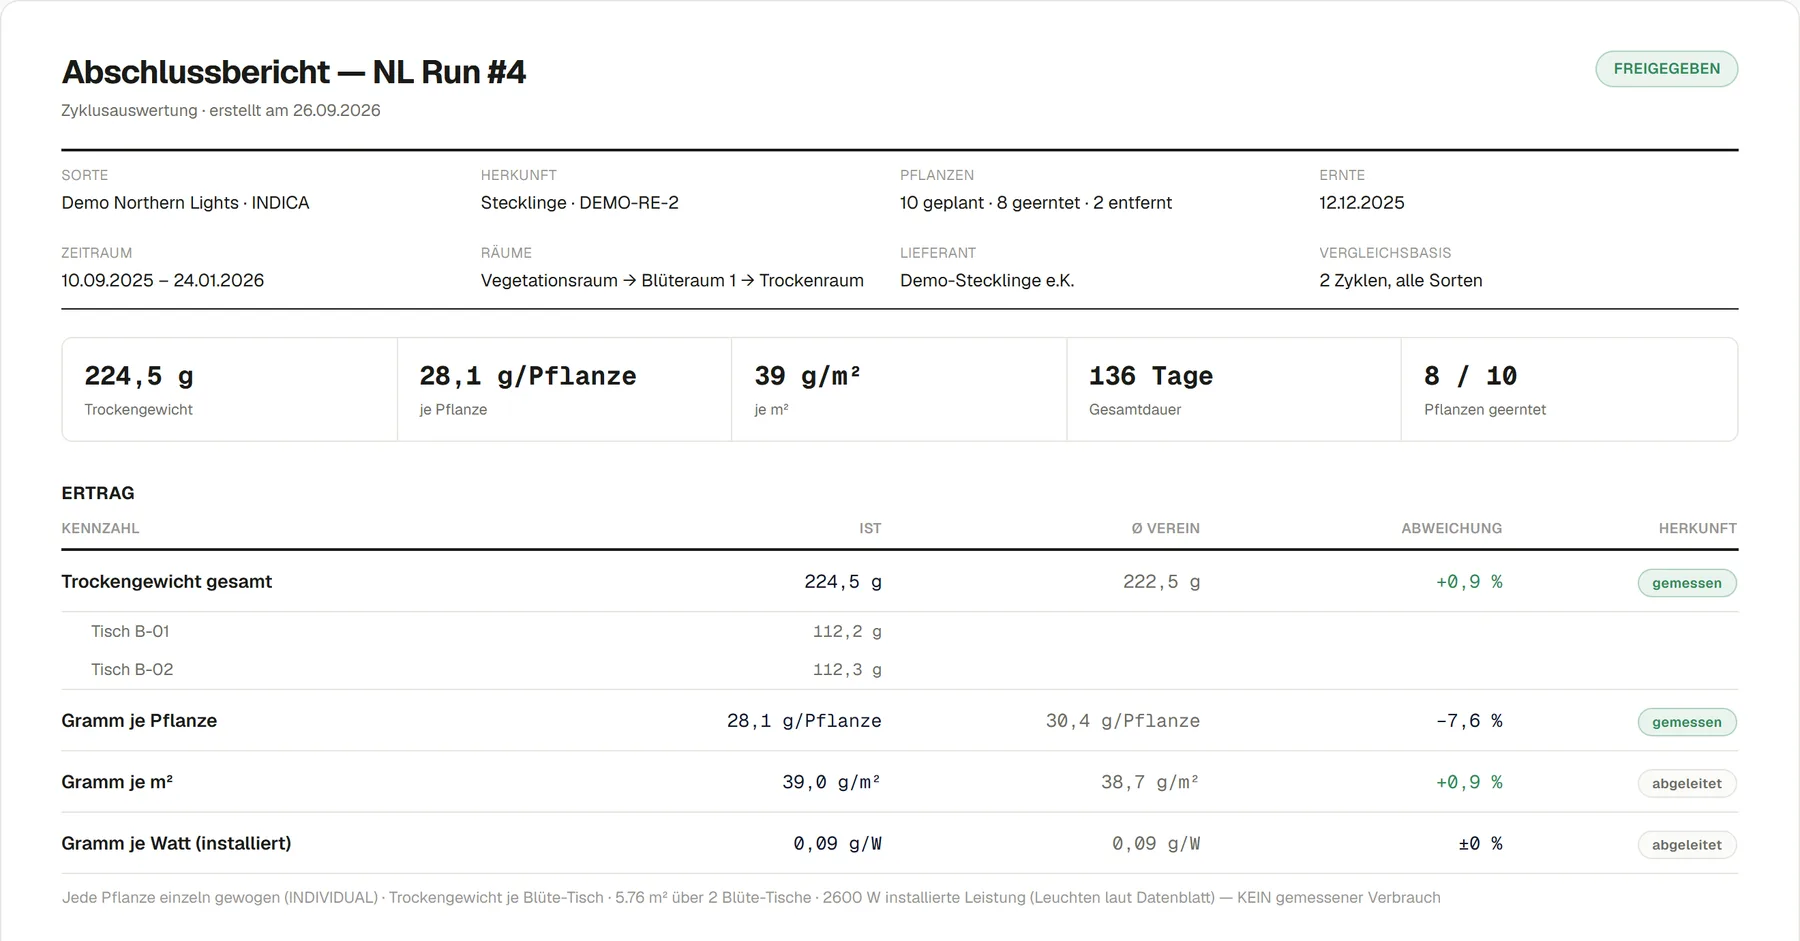Screen dimensions: 1800x941
Task: Click the "ERTRAG" section heading
Action: [98, 493]
